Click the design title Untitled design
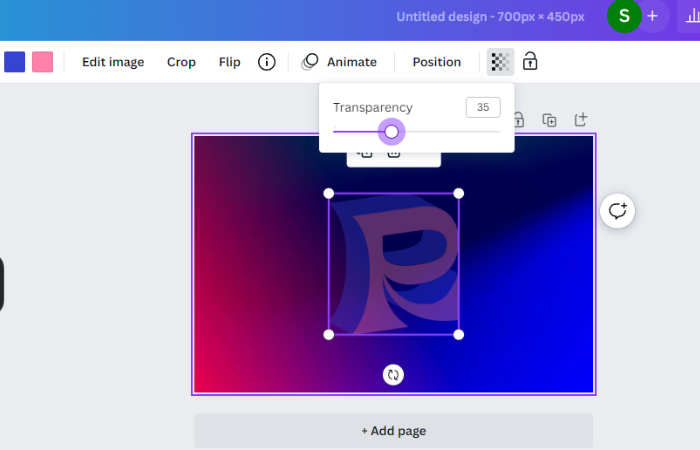Screen dimensions: 700x450 (x=490, y=17)
